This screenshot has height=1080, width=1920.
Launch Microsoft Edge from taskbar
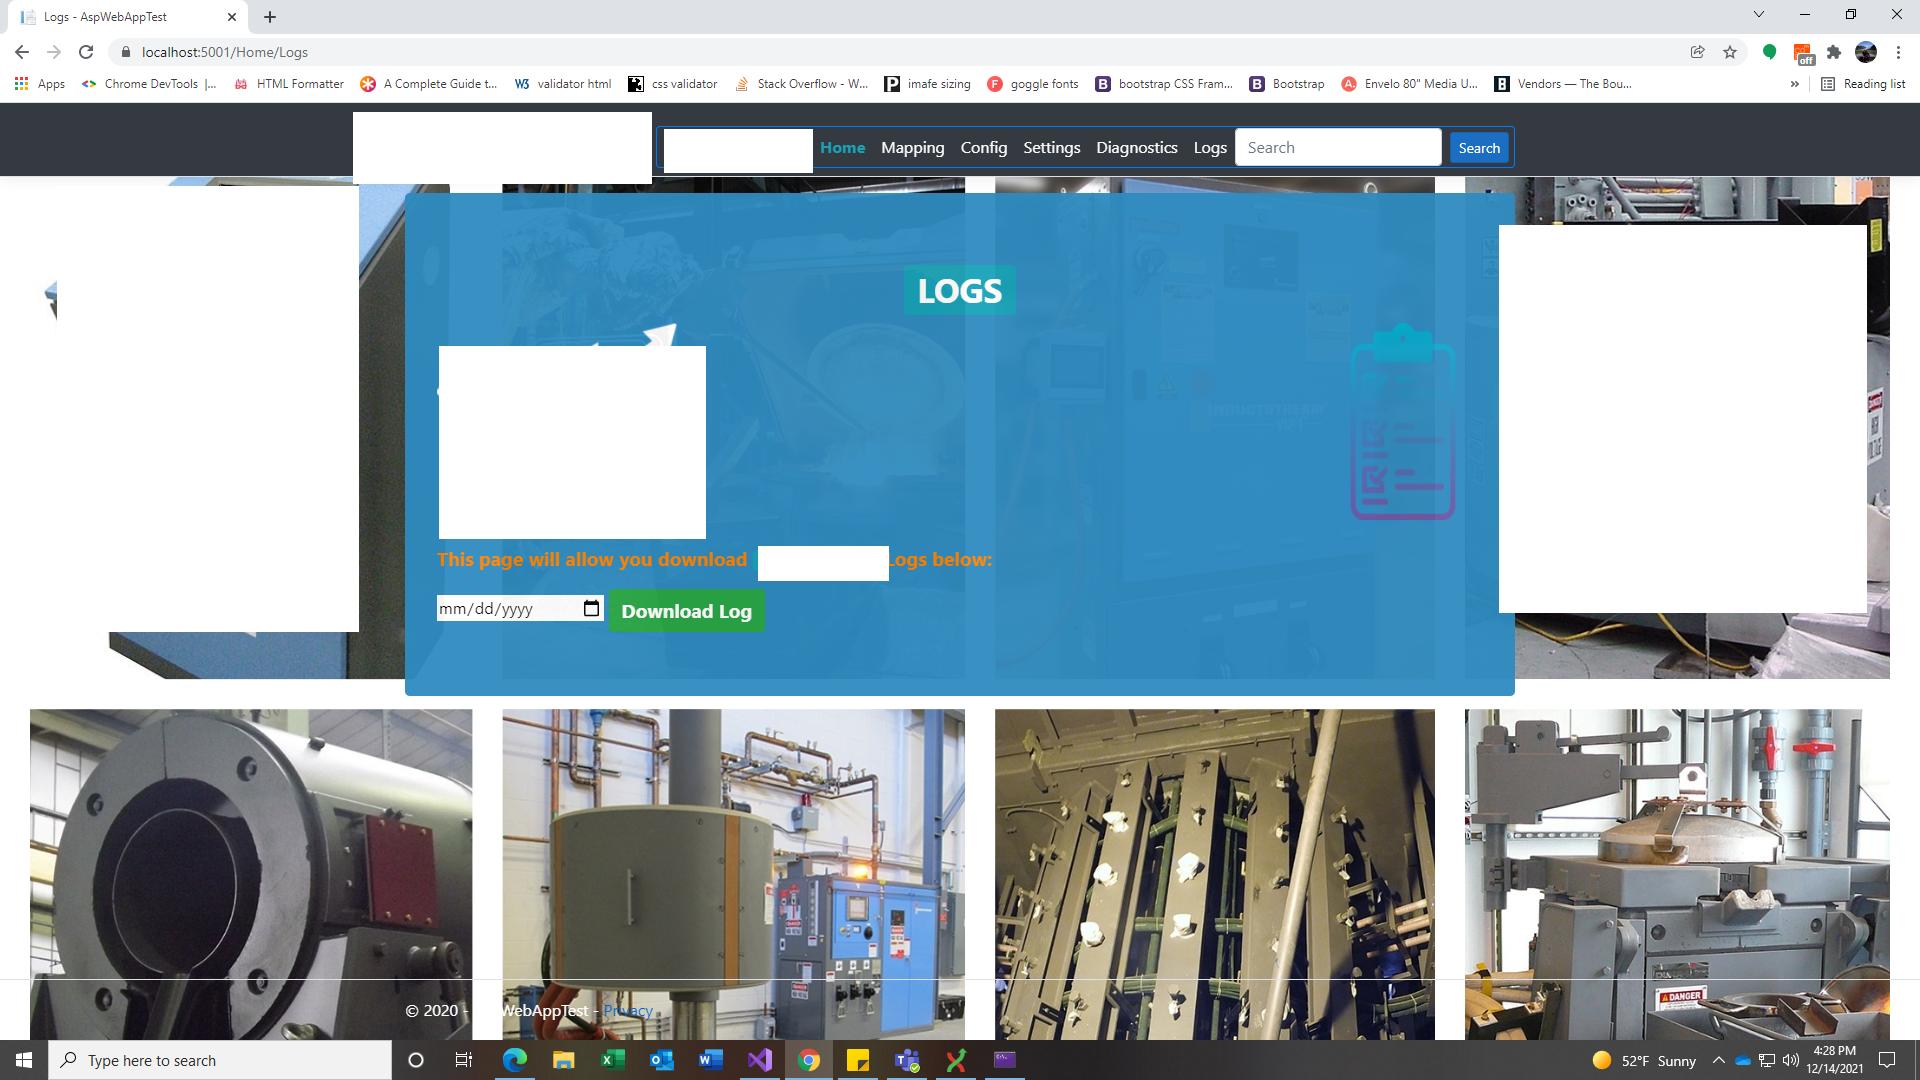[514, 1060]
